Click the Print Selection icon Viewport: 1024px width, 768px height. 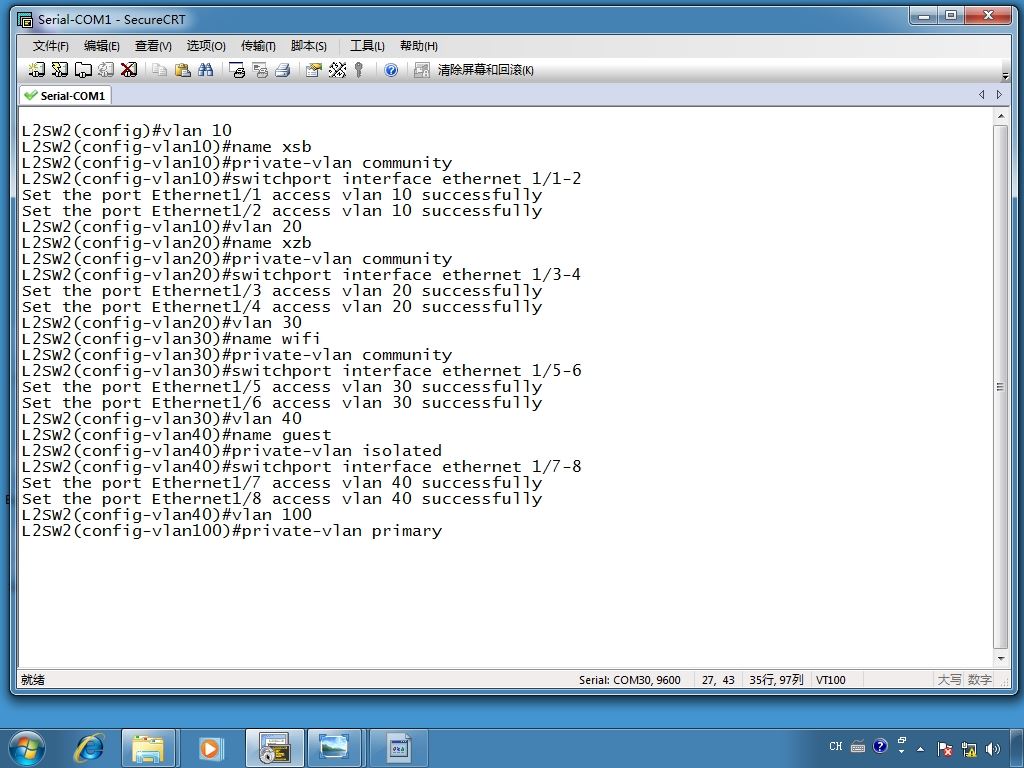[260, 70]
